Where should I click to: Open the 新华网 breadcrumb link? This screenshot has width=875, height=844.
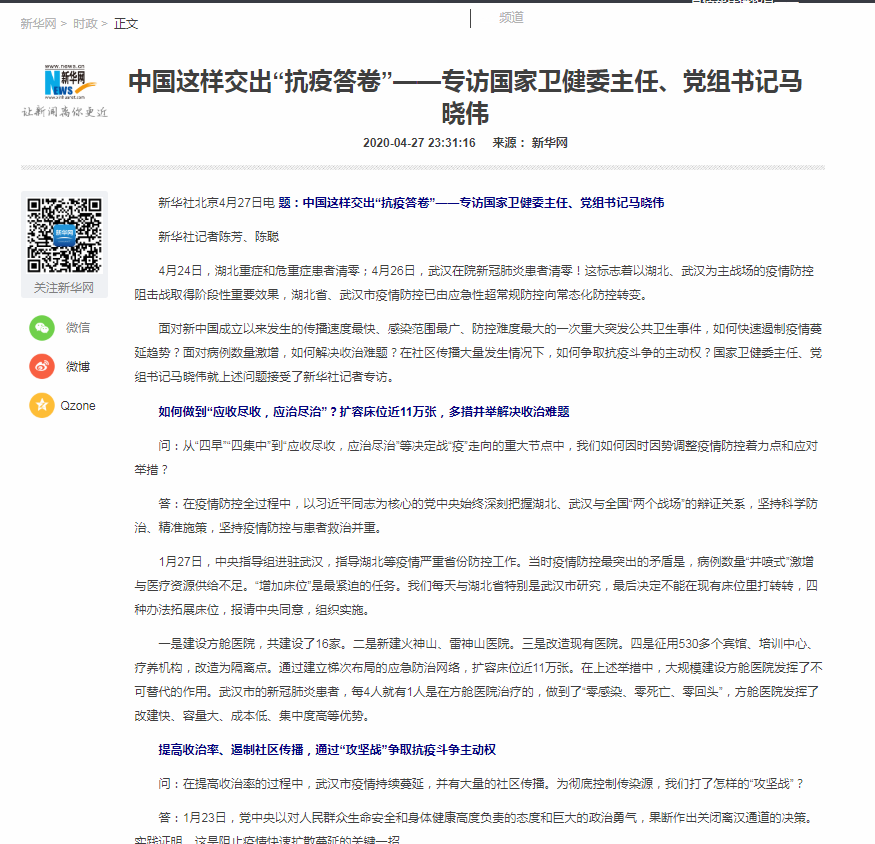coord(39,23)
